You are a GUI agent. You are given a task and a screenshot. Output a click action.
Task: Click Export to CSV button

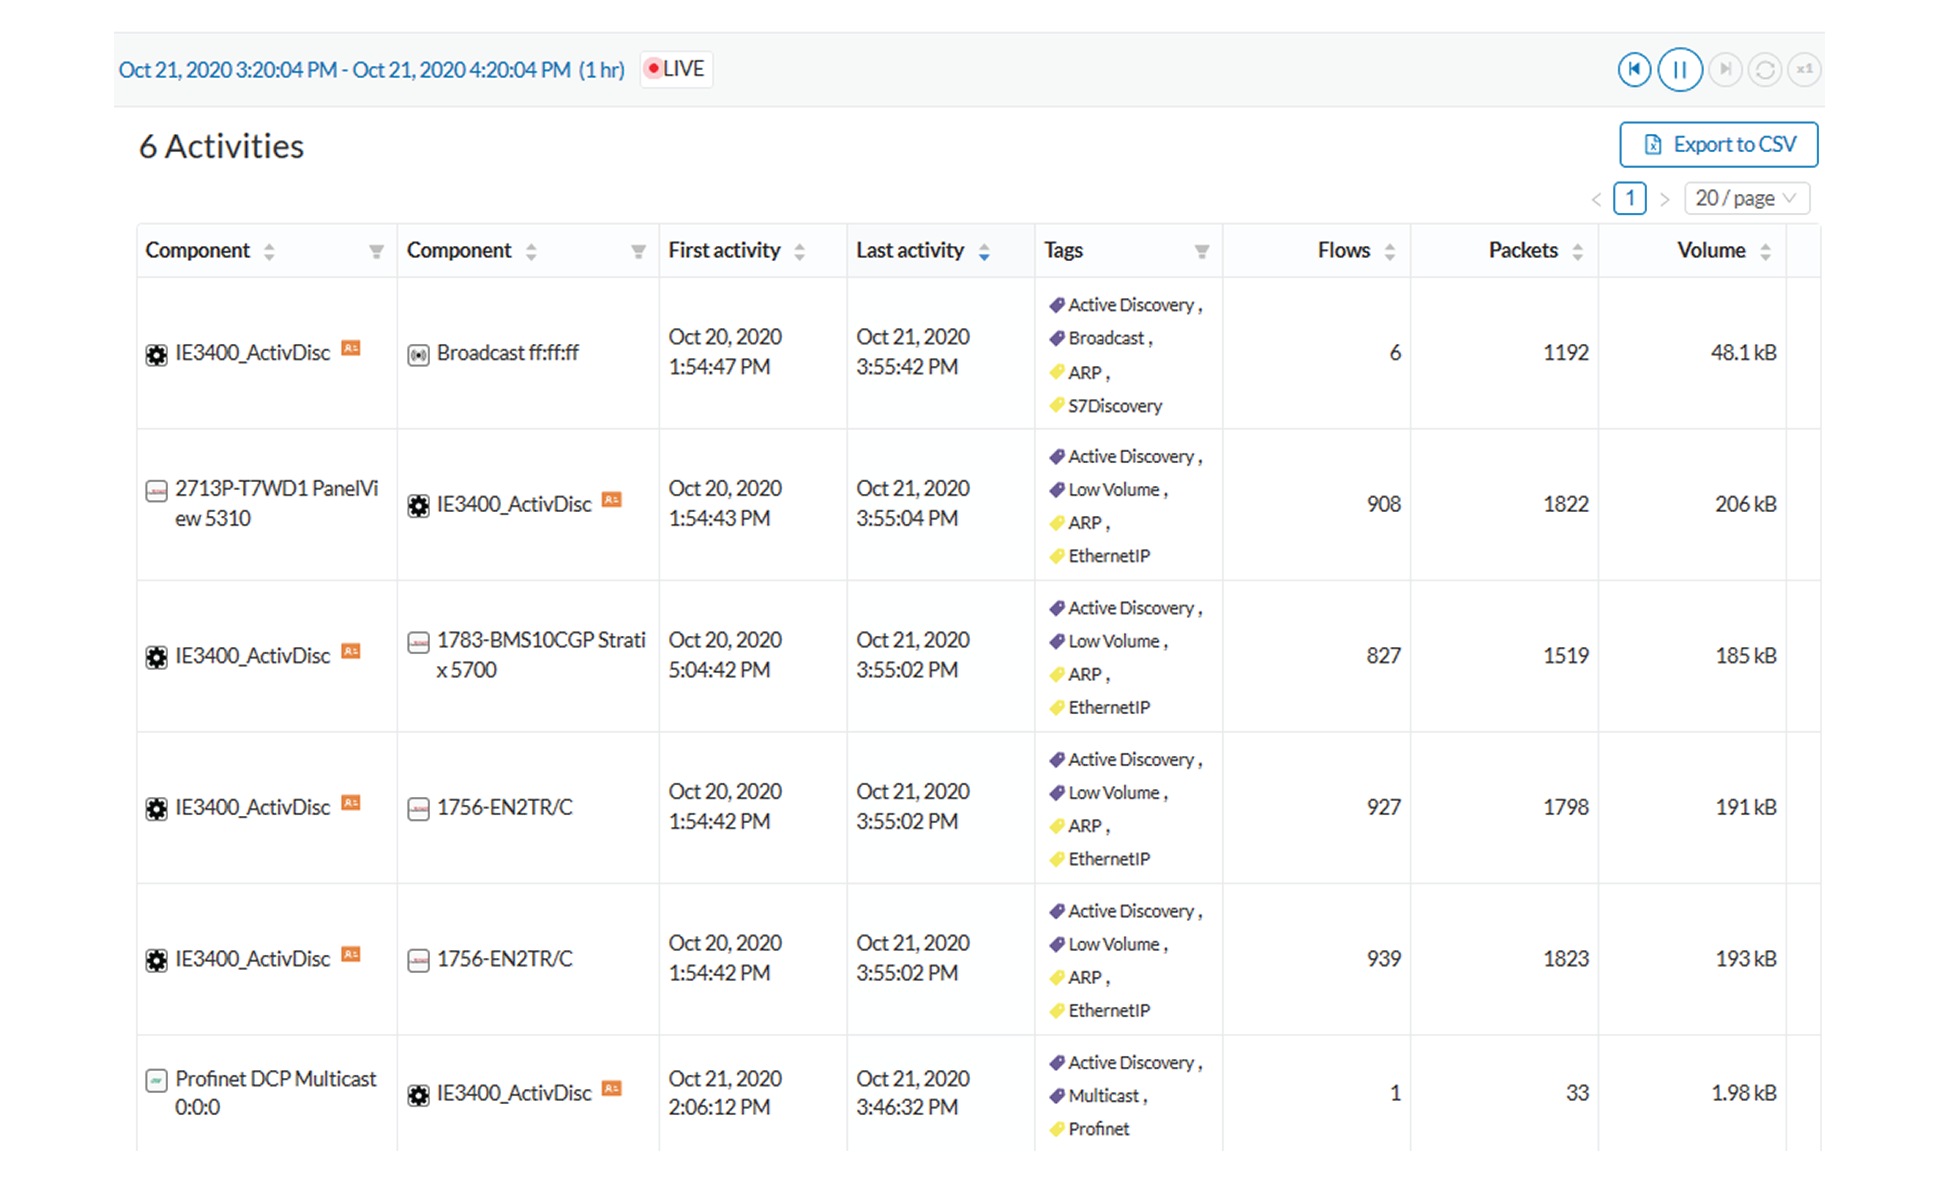tap(1718, 145)
